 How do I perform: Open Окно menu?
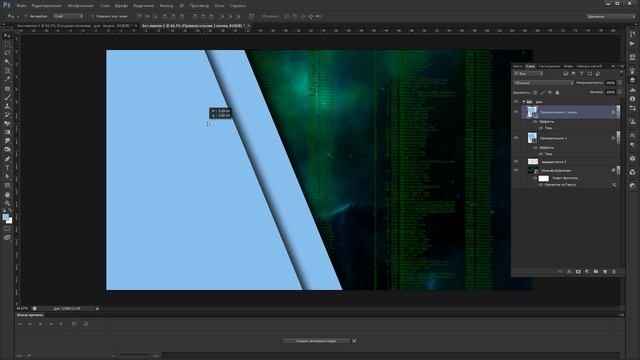tap(219, 6)
